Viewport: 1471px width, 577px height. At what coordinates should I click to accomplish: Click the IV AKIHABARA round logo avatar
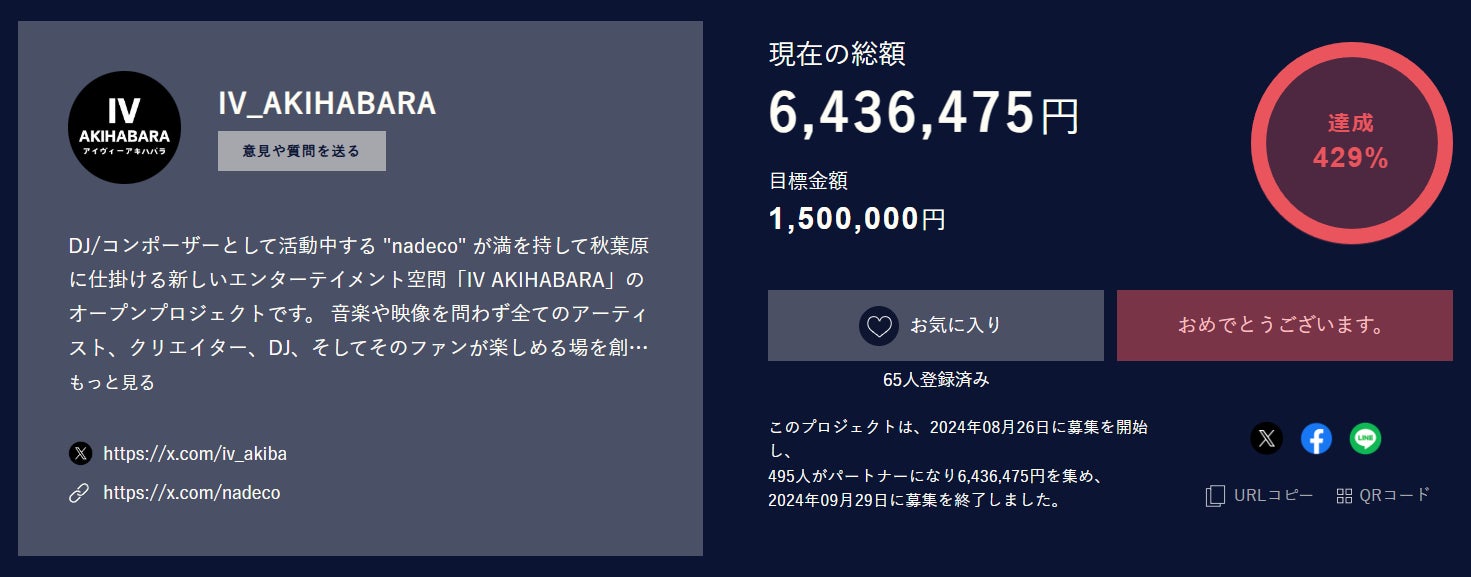124,127
